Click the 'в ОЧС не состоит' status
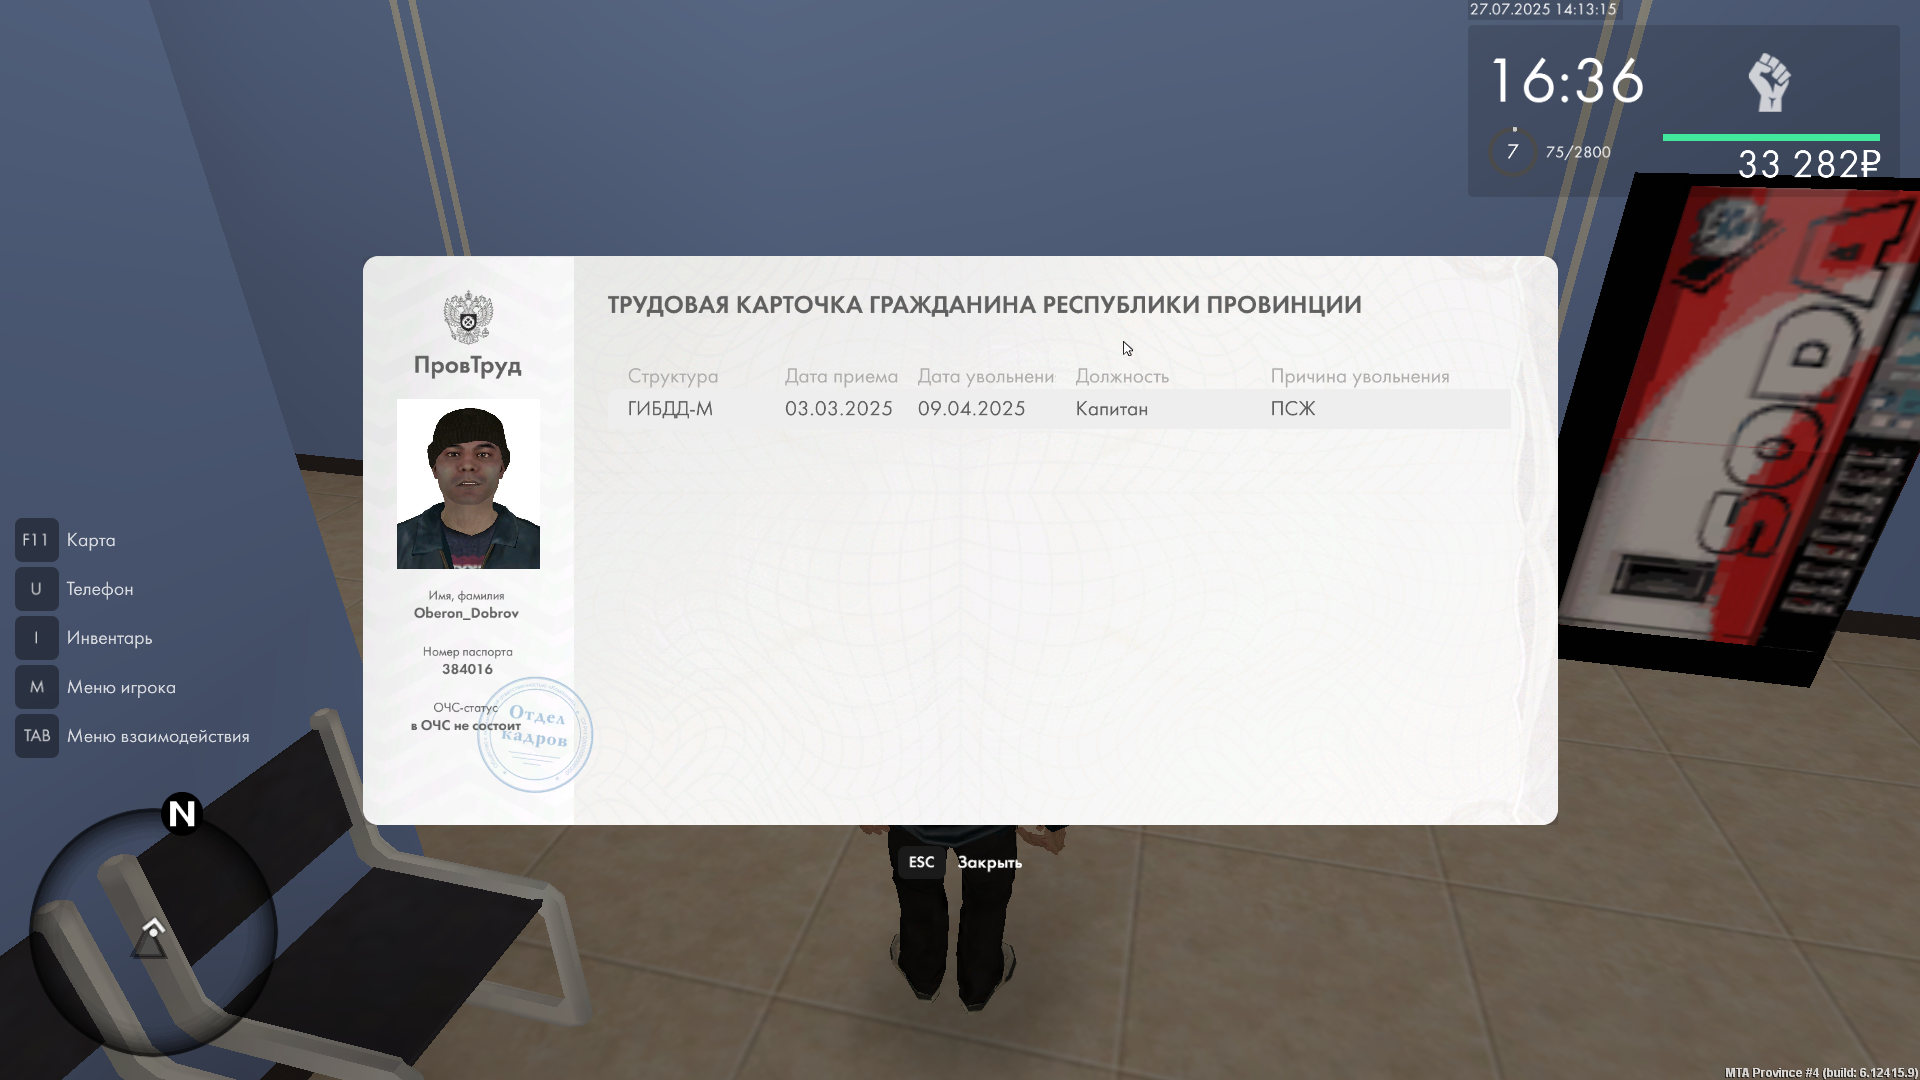Viewport: 1920px width, 1080px height. (x=465, y=725)
